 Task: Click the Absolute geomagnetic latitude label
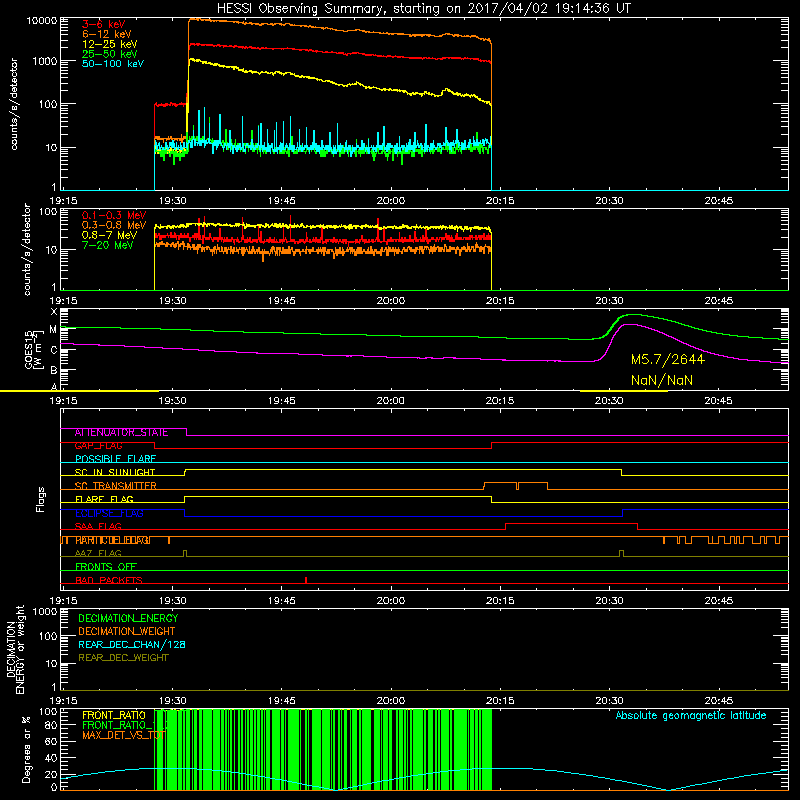[691, 716]
